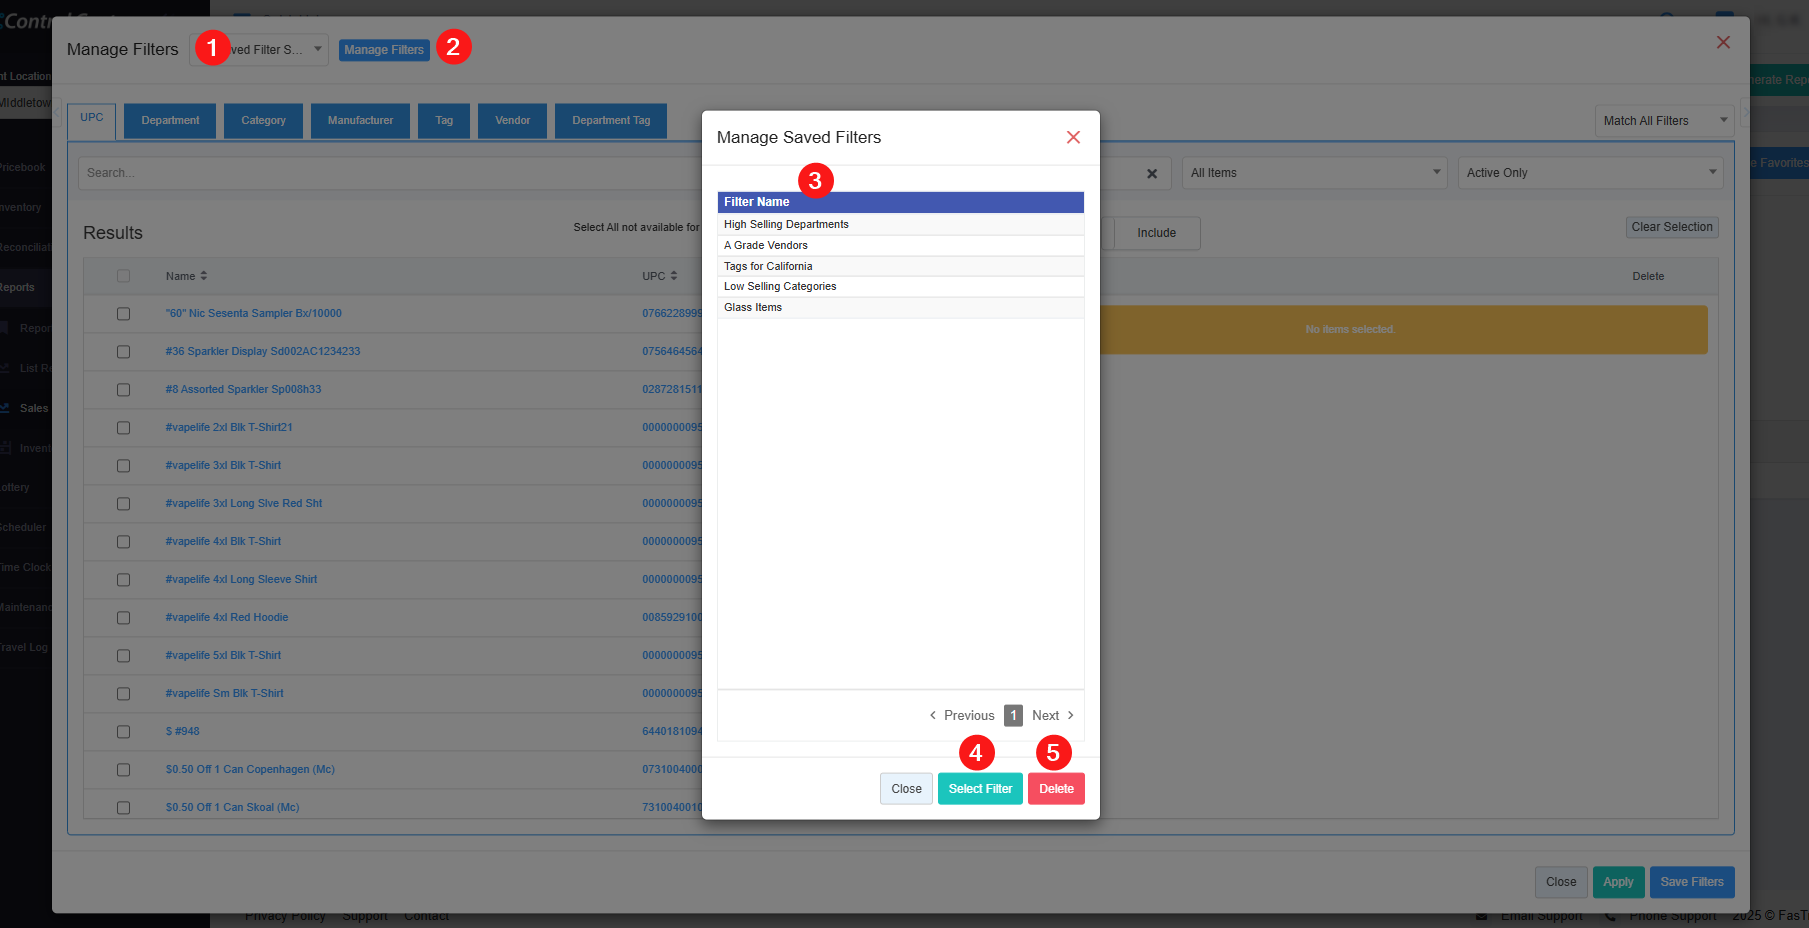1809x928 pixels.
Task: Open the Active Only dropdown
Action: tap(1590, 173)
